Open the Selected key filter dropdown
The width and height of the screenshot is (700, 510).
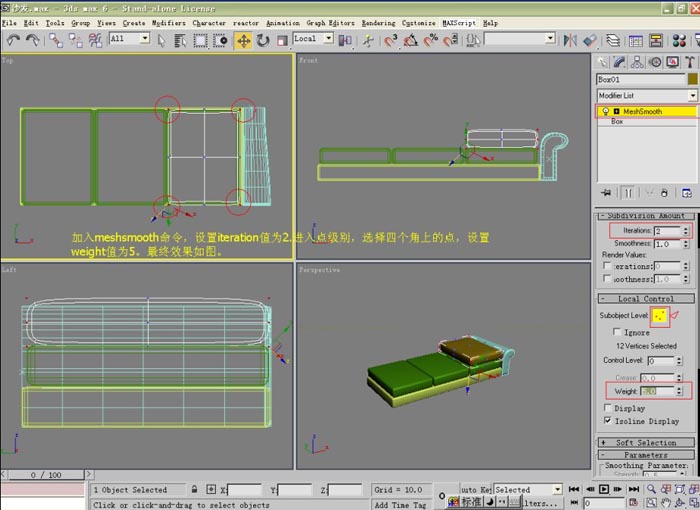528,490
